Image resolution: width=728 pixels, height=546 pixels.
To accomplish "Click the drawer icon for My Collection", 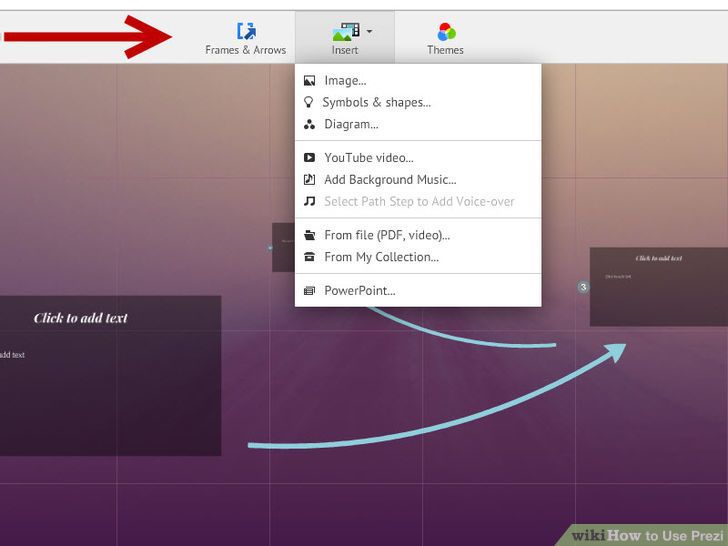I will click(x=309, y=257).
